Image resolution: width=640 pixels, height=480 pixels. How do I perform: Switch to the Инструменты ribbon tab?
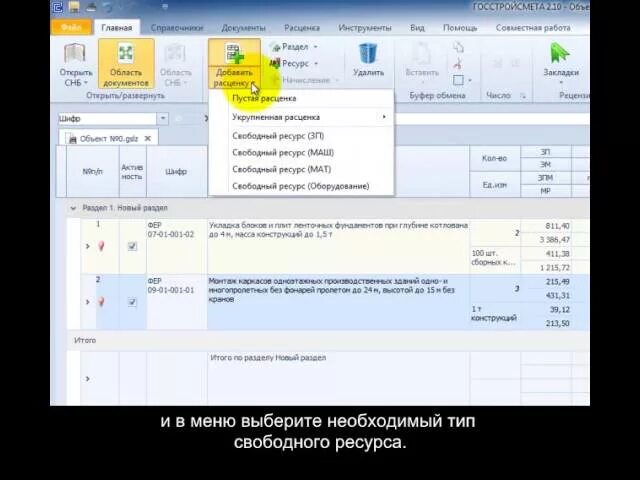[365, 28]
